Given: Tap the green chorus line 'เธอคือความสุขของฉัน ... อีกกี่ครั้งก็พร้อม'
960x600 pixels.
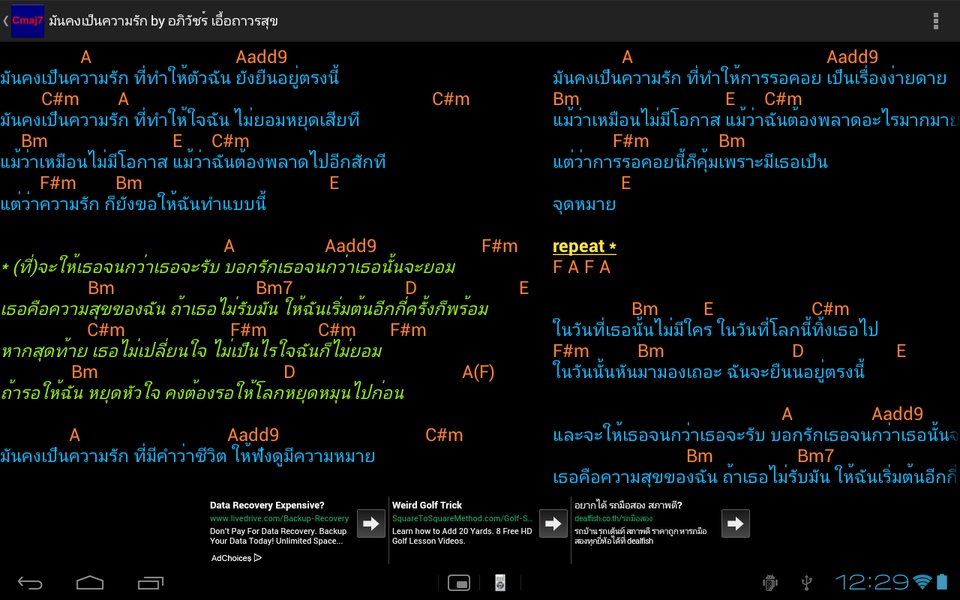Looking at the screenshot, I should pos(244,309).
